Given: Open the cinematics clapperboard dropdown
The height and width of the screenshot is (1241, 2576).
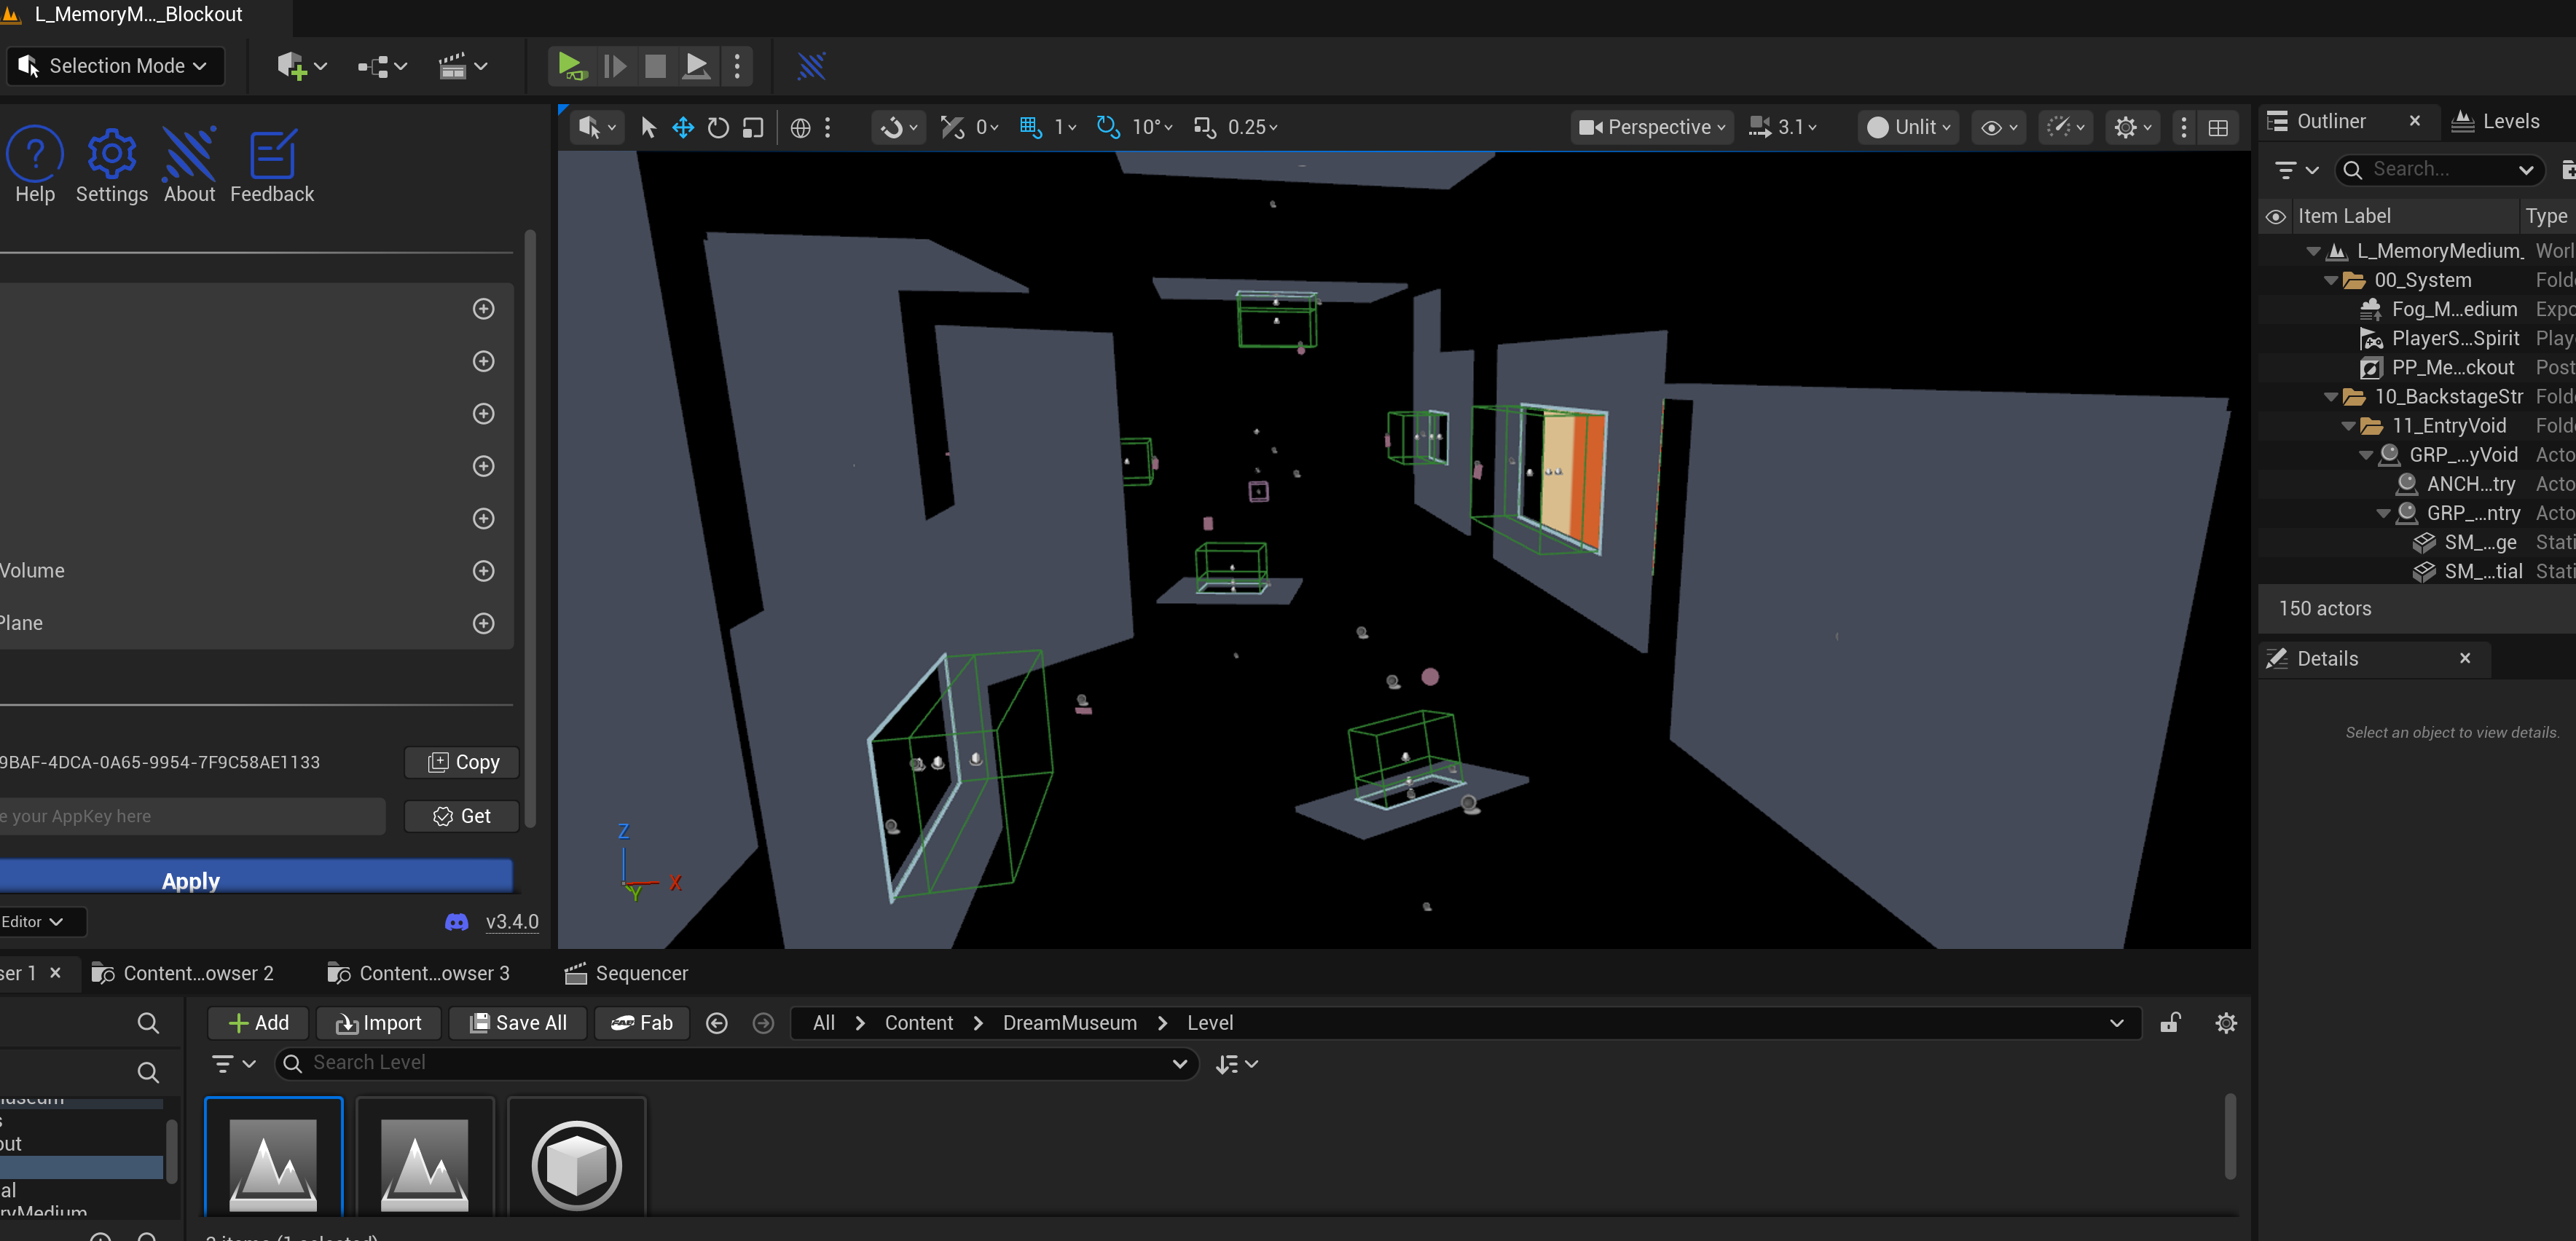Looking at the screenshot, I should point(463,66).
